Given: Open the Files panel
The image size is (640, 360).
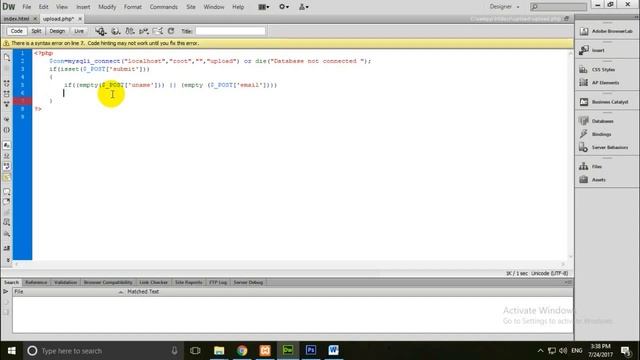Looking at the screenshot, I should 591,167.
